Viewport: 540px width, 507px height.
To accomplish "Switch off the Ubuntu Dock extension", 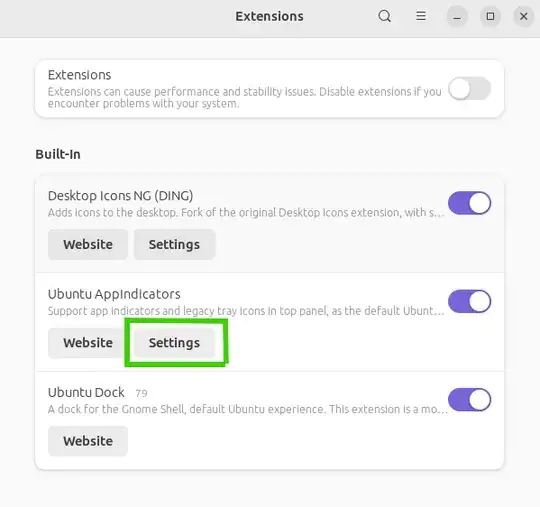I will pyautogui.click(x=469, y=400).
